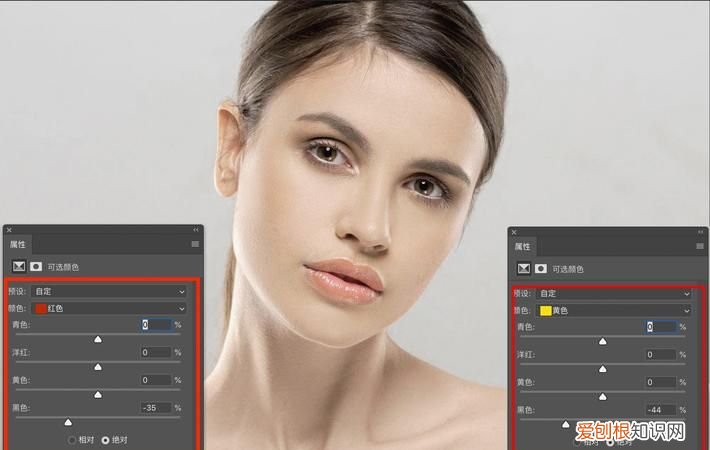Open right Properties panel flyout menu
The height and width of the screenshot is (450, 710).
click(699, 246)
